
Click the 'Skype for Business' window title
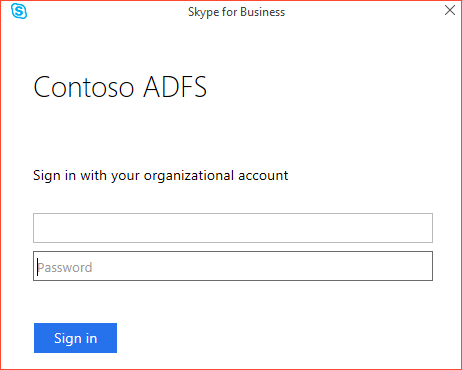(236, 12)
